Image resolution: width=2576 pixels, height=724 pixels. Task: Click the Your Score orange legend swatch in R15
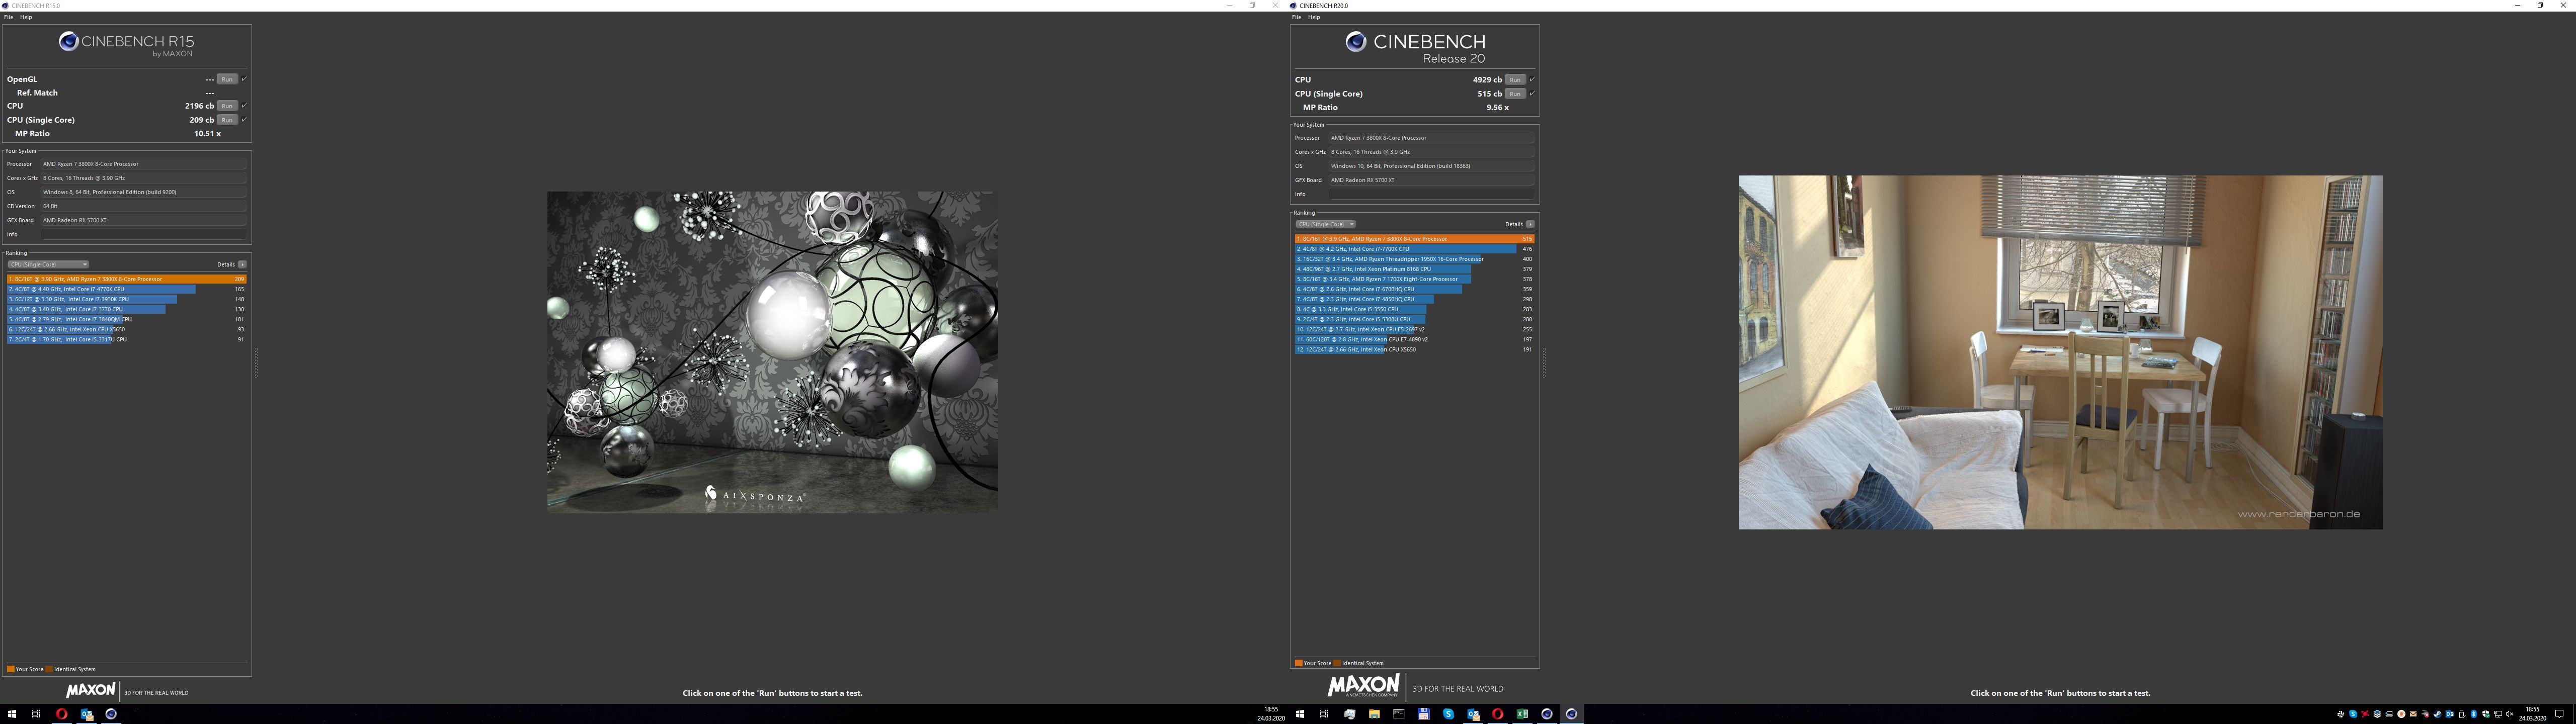tap(10, 669)
